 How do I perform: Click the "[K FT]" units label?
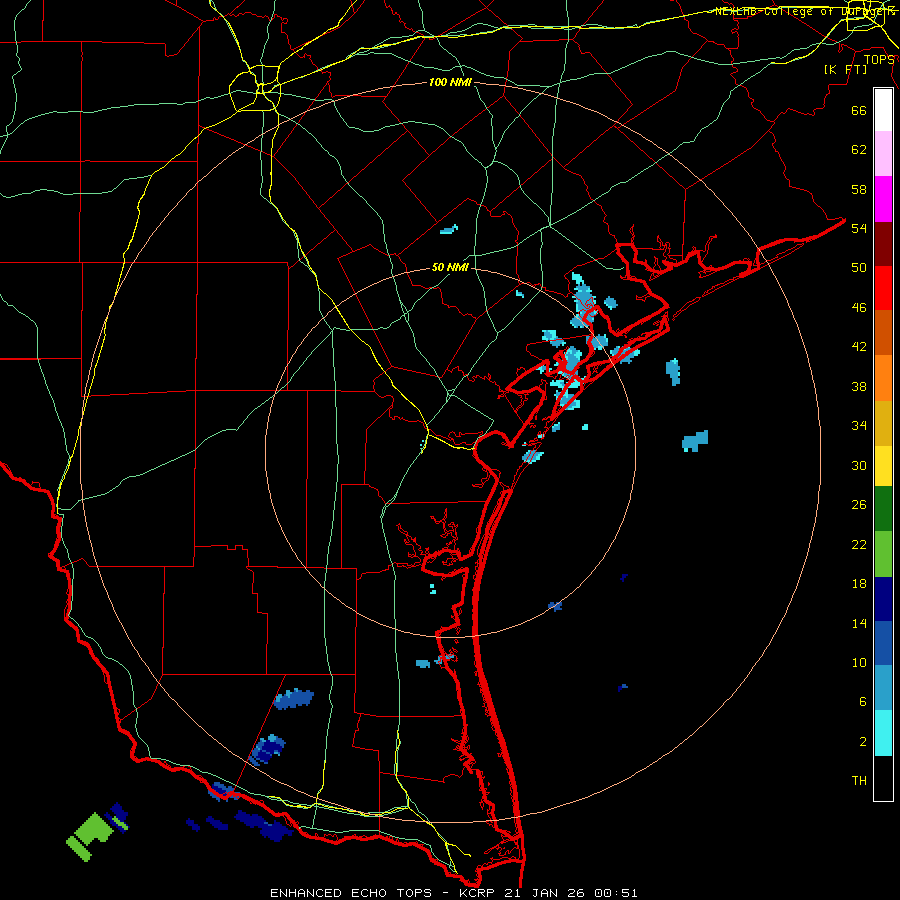pos(845,69)
